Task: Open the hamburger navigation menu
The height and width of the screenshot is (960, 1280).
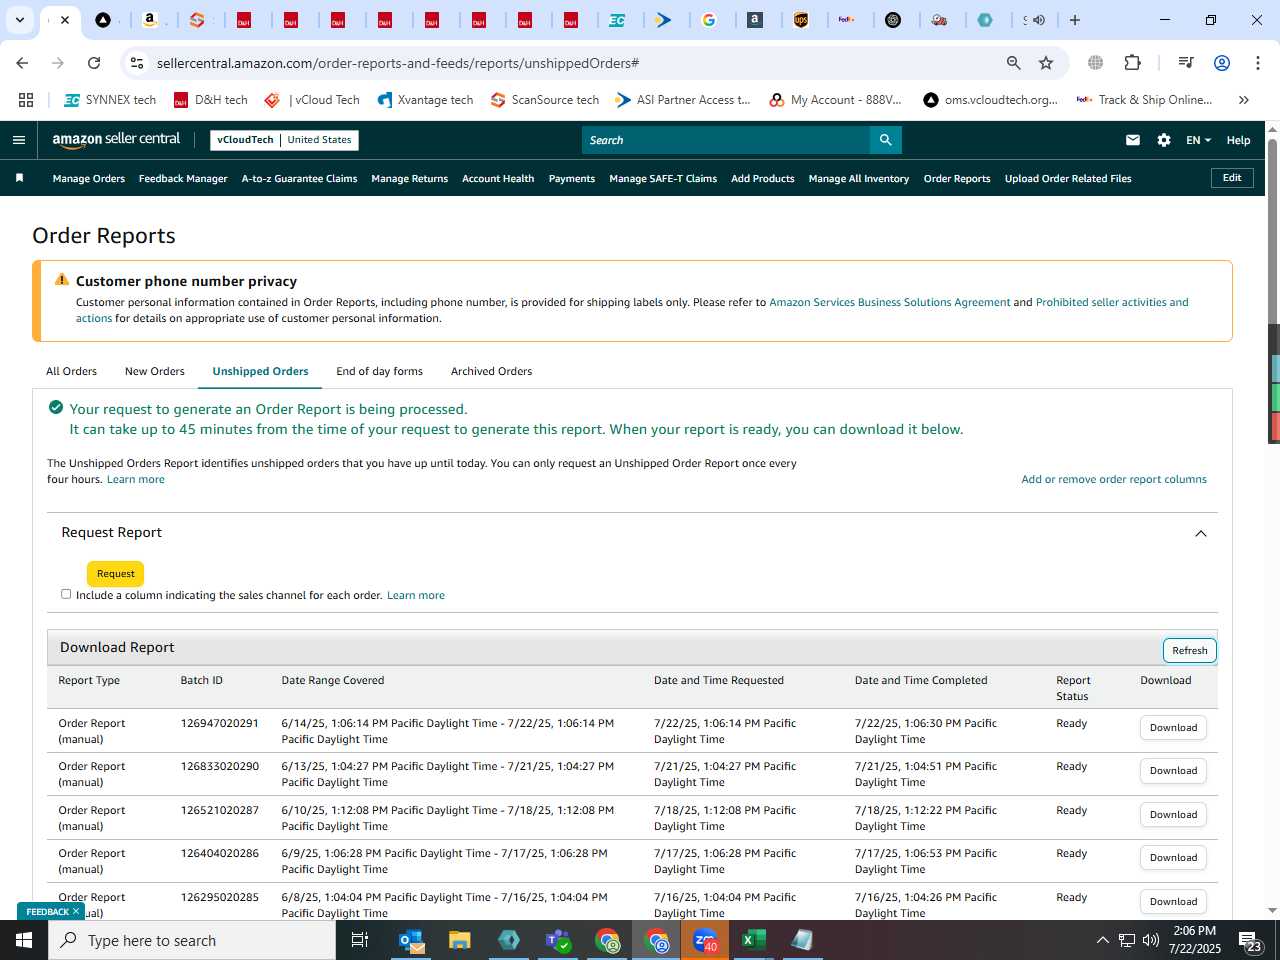Action: coord(18,140)
